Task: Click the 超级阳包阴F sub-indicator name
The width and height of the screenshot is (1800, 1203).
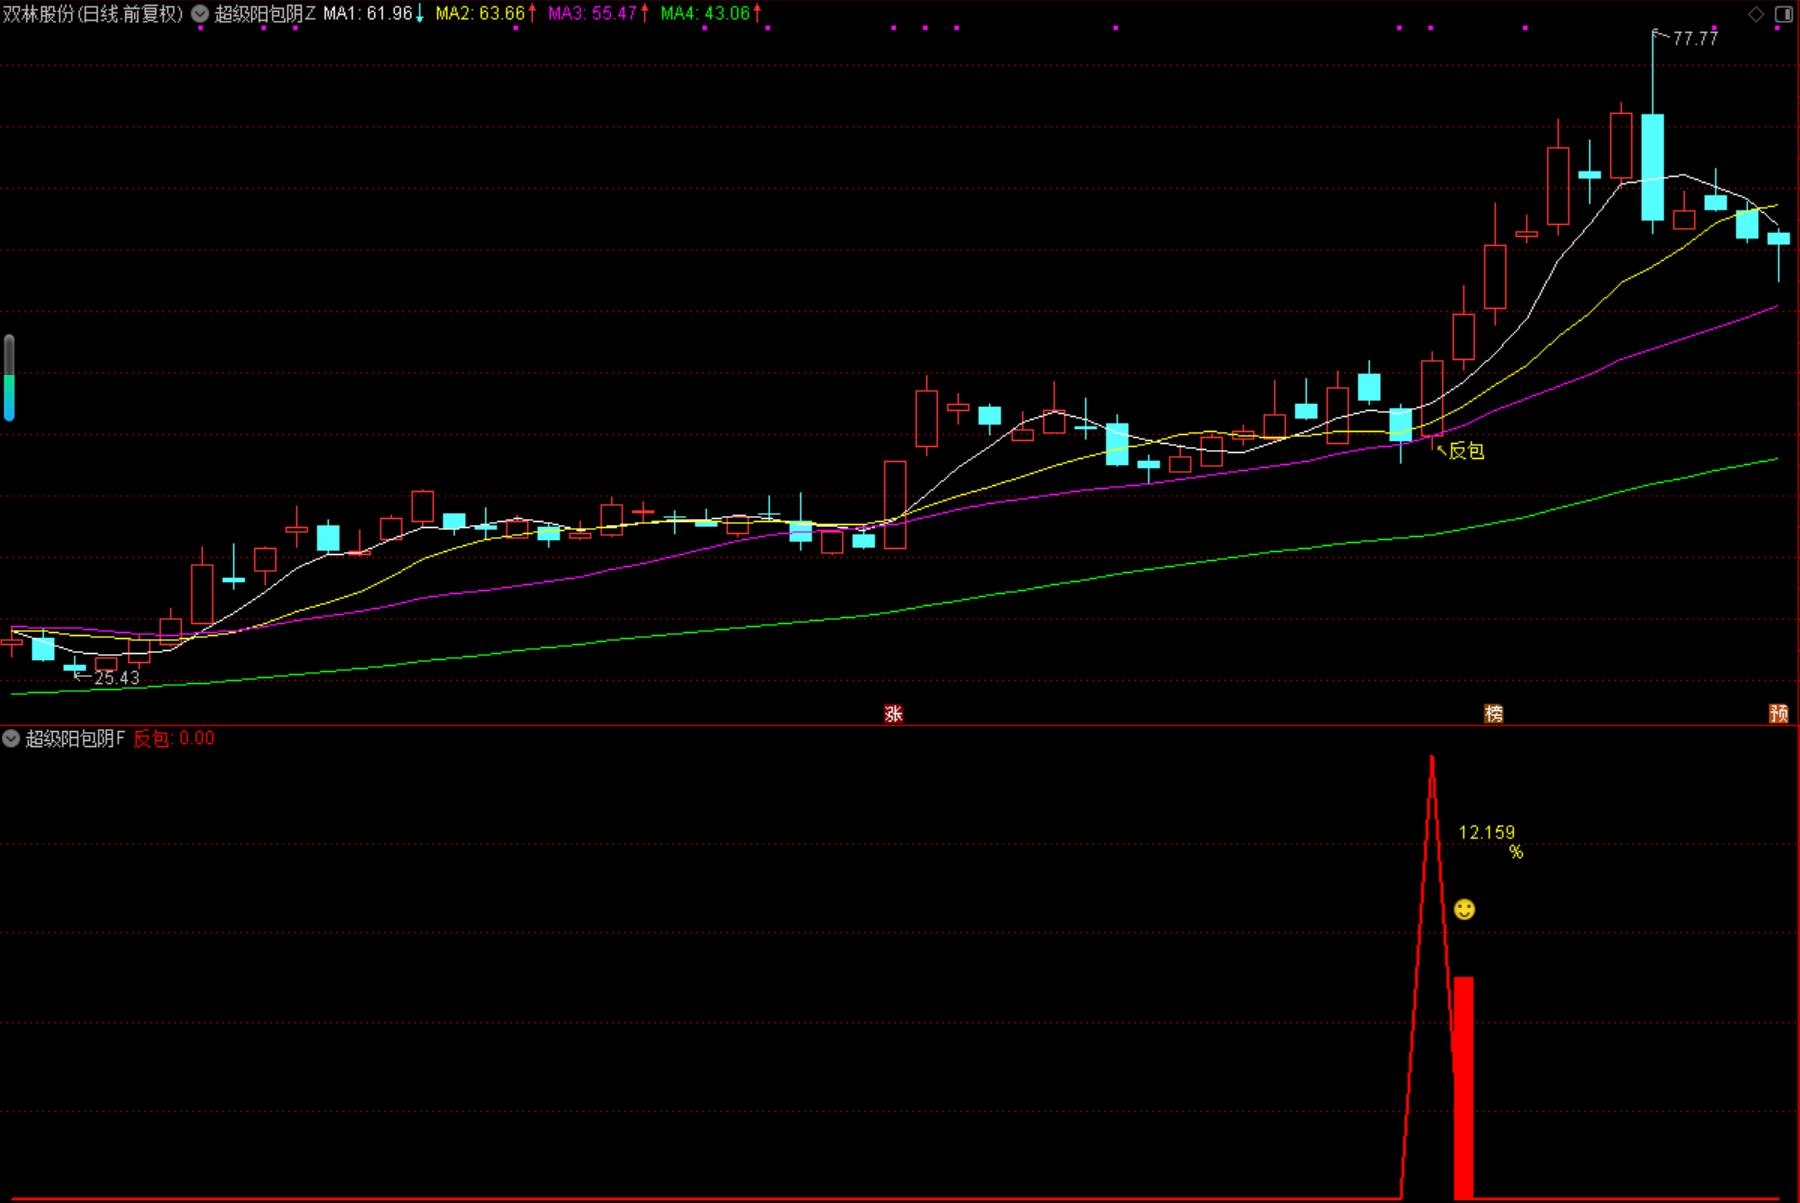Action: (75, 739)
